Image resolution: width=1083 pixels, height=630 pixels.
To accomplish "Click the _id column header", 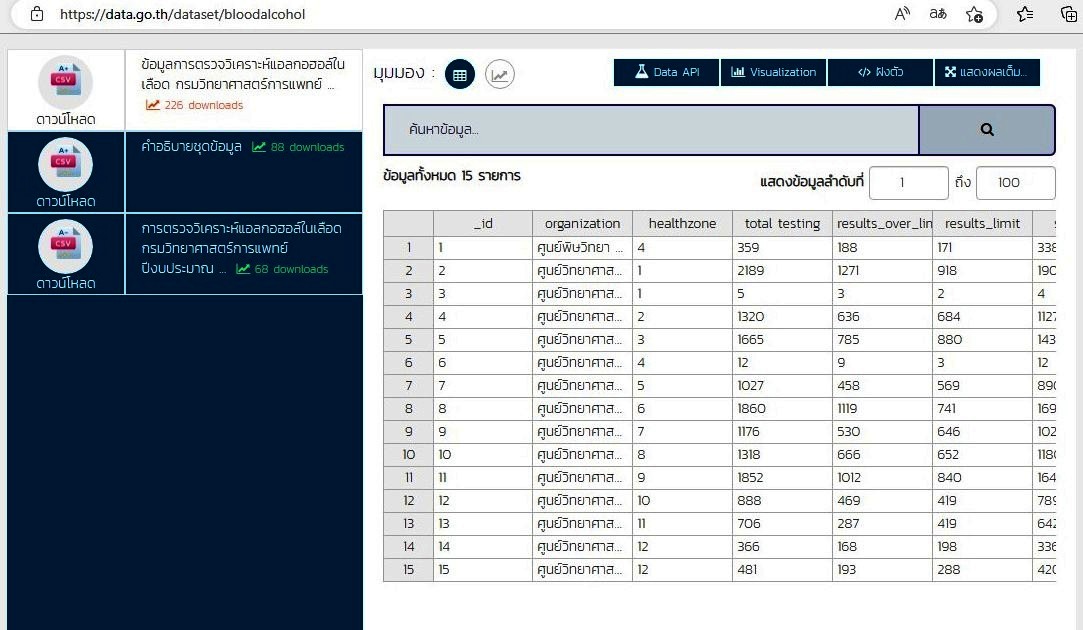I will (x=483, y=223).
